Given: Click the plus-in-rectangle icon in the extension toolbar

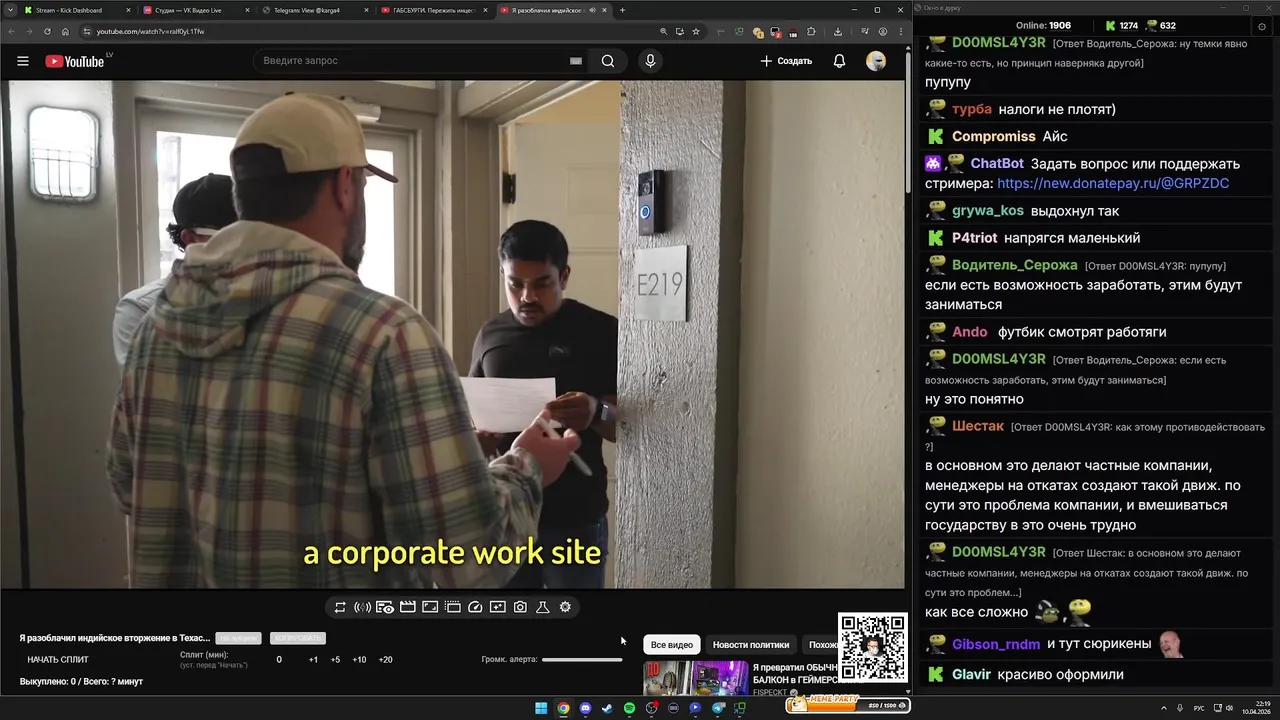Looking at the screenshot, I should pyautogui.click(x=498, y=607).
